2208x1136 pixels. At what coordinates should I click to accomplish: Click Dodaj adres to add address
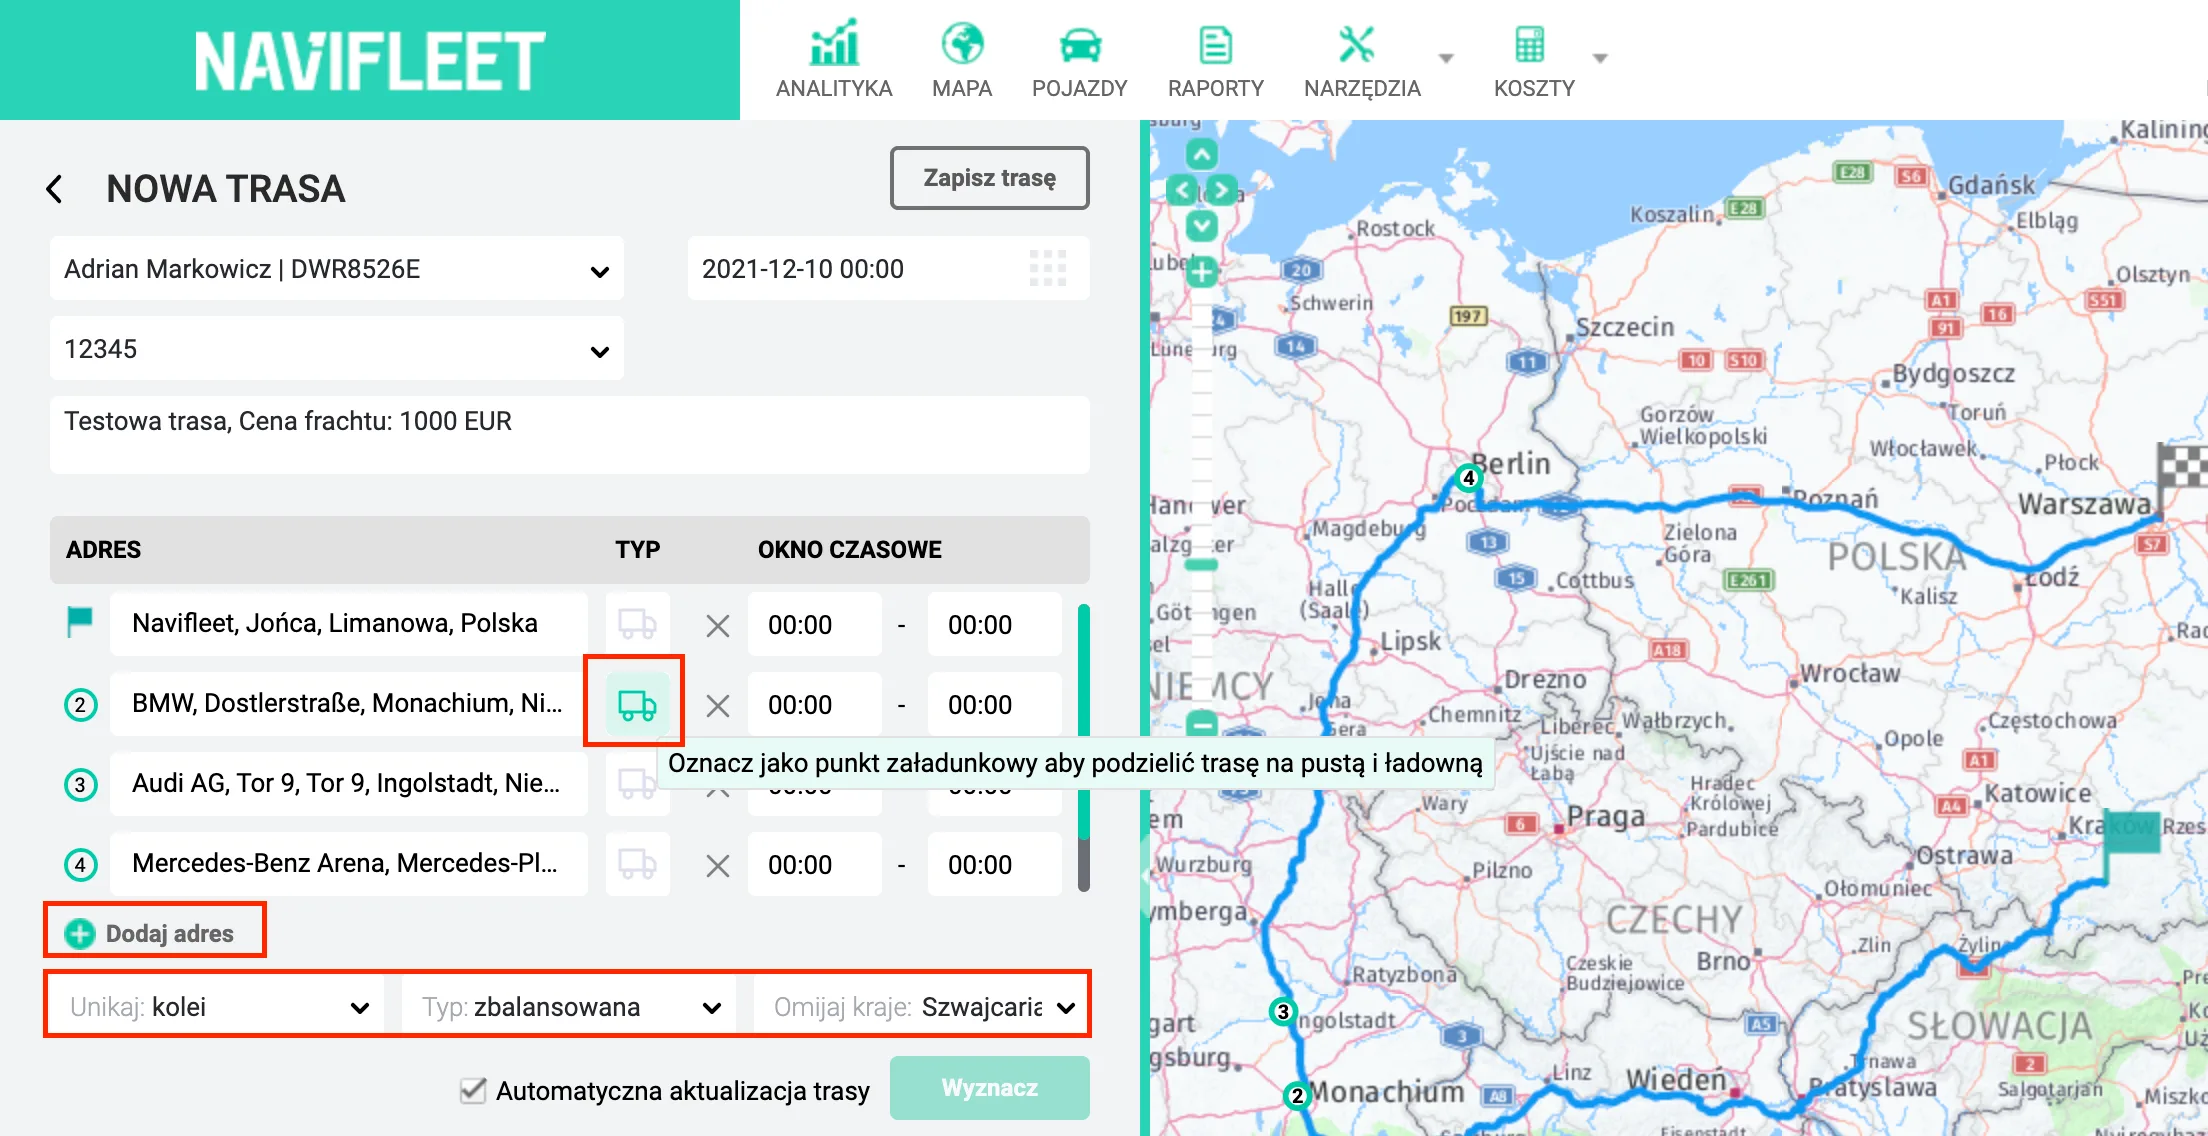(150, 934)
